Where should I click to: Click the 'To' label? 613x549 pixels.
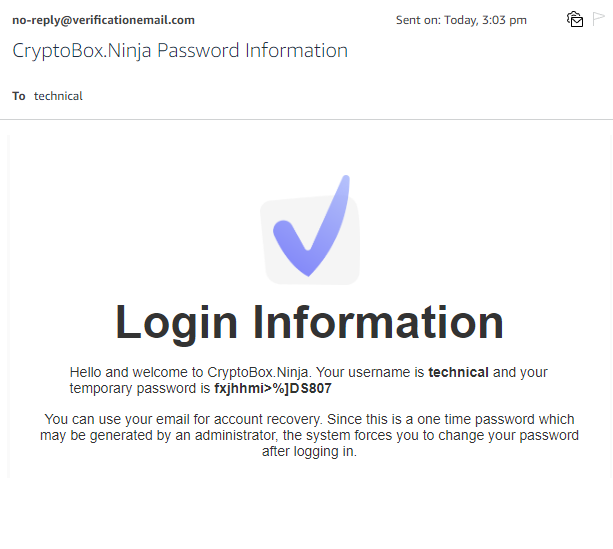(19, 96)
